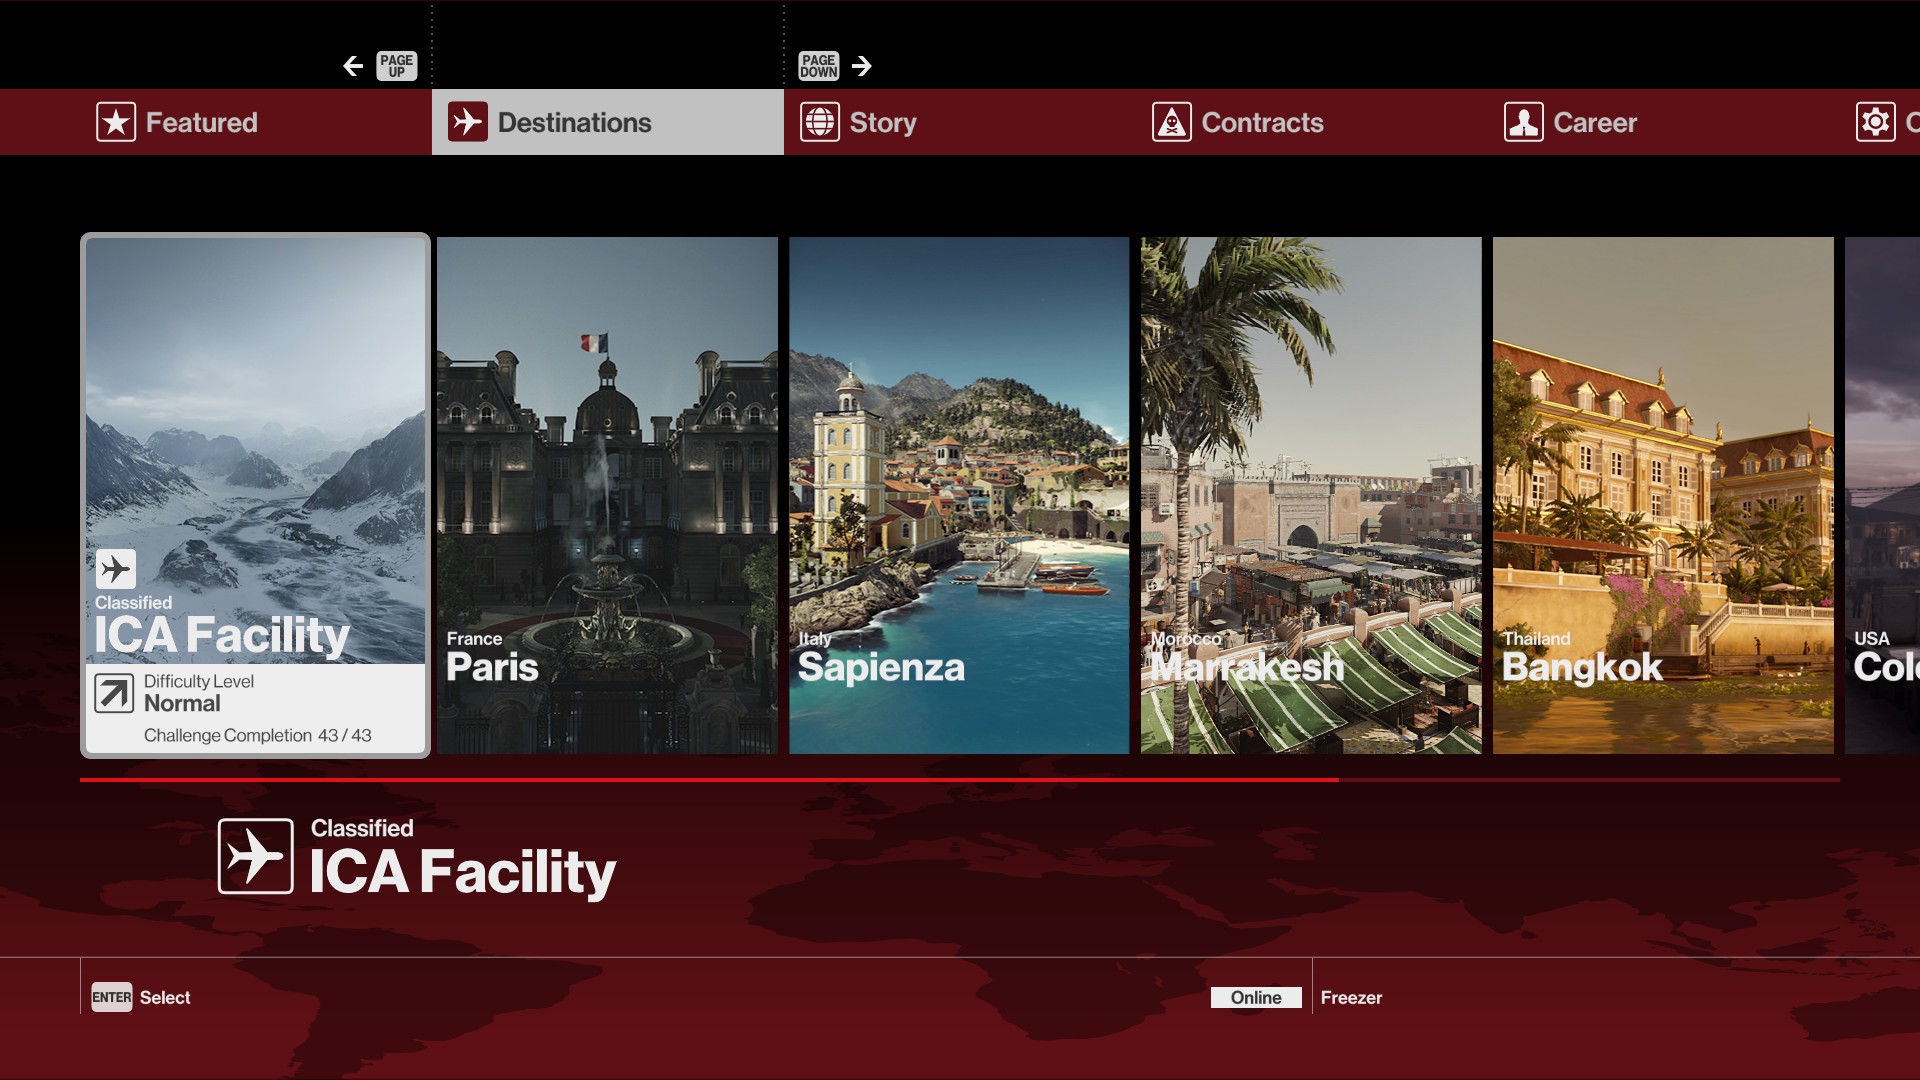
Task: Click the red destination scroll progress bar
Action: 708,779
